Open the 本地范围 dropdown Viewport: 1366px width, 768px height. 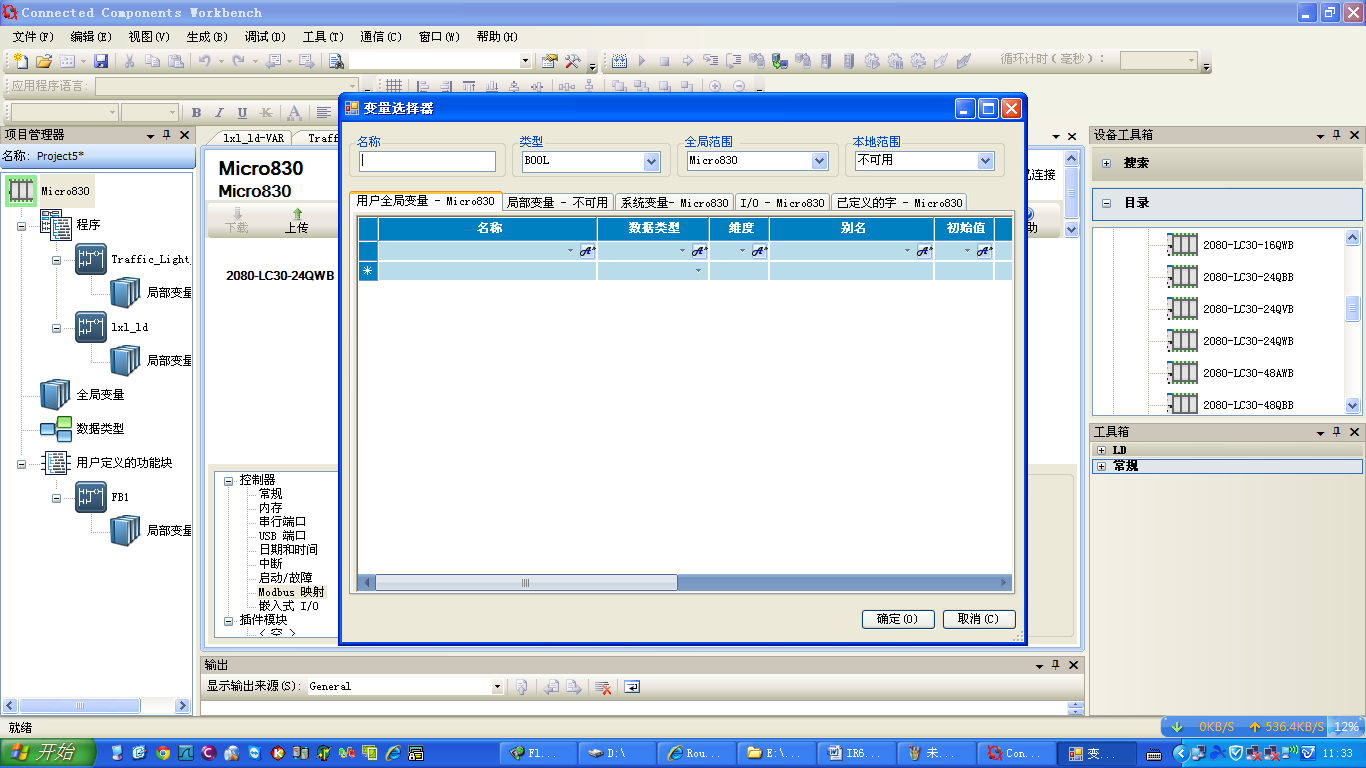985,161
